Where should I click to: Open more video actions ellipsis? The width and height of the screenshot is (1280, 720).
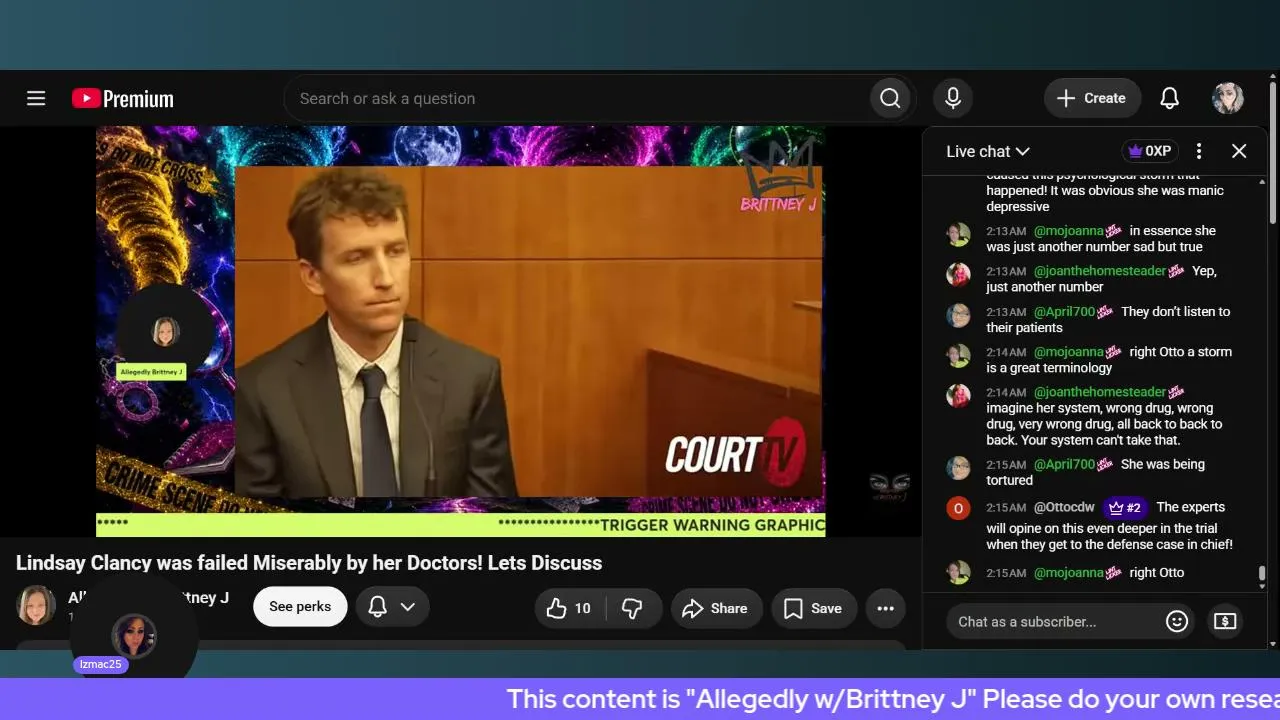click(x=885, y=608)
